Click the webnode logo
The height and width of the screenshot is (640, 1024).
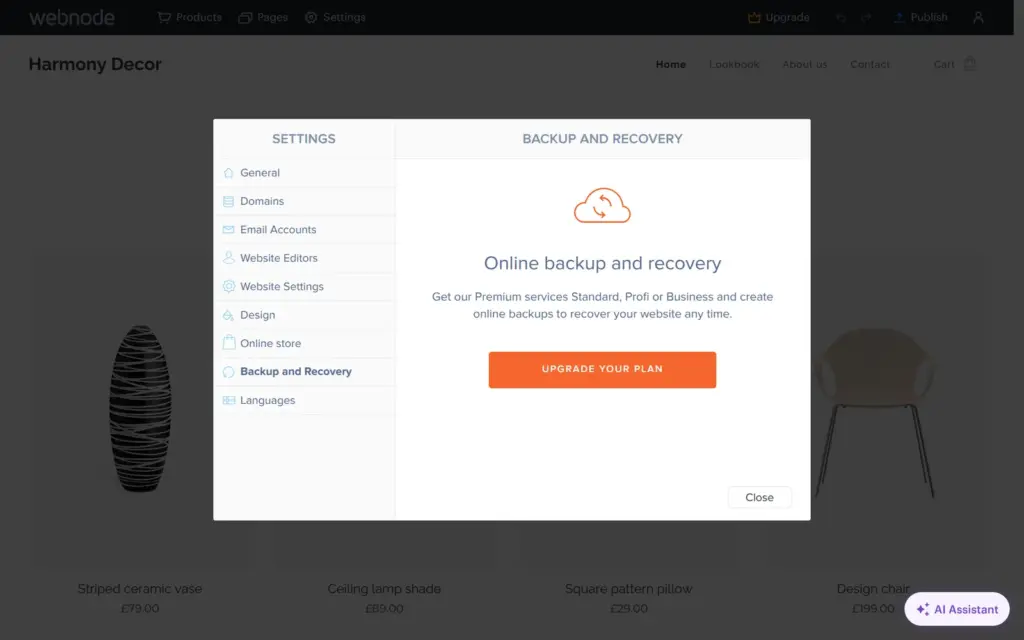pos(72,18)
